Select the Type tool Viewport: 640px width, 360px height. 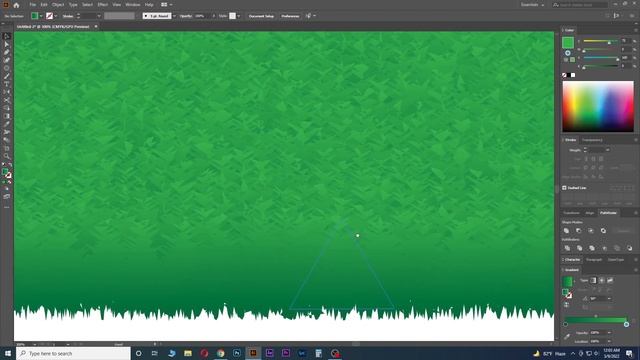coord(7,84)
